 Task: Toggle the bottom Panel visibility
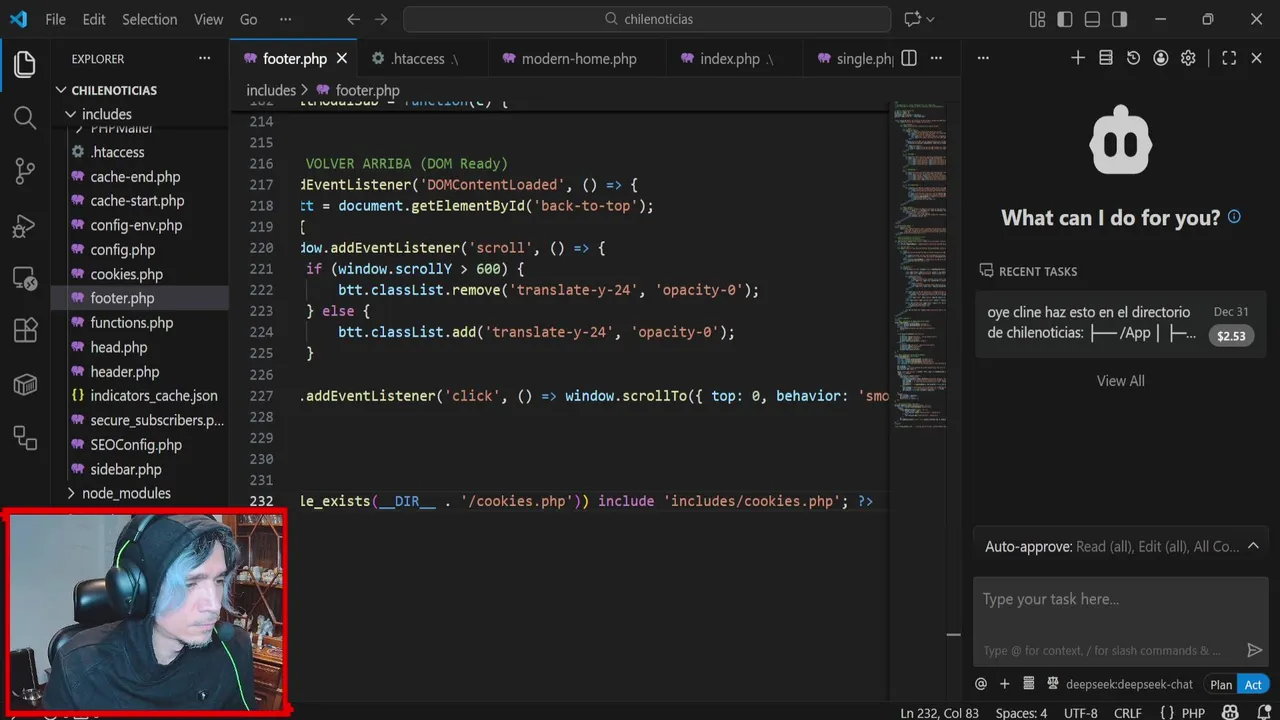point(1092,19)
